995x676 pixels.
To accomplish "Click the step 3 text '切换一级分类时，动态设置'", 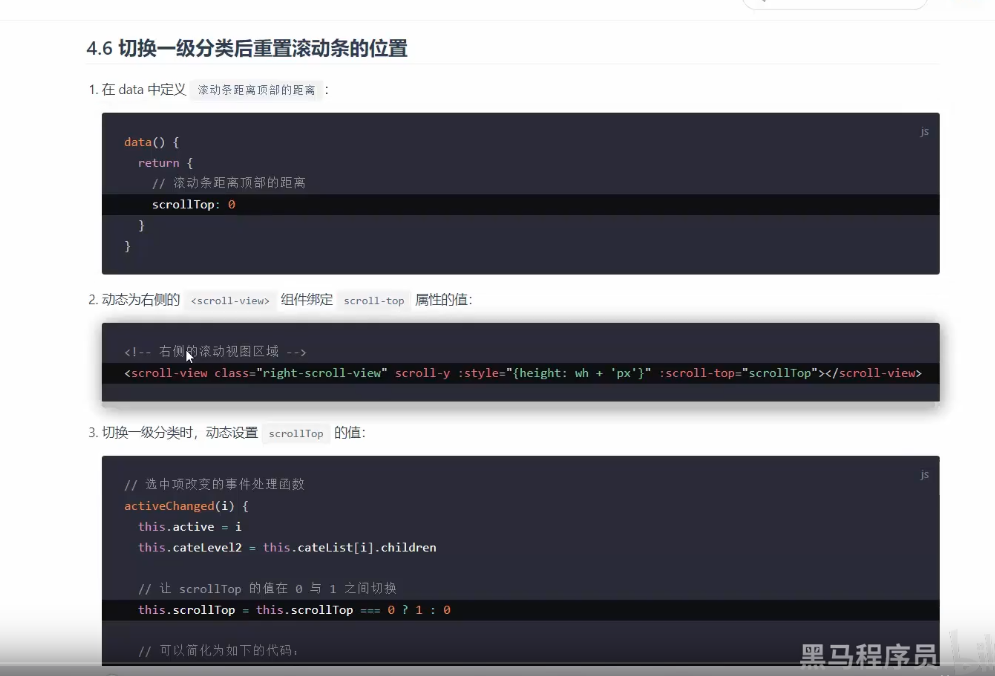I will click(180, 433).
